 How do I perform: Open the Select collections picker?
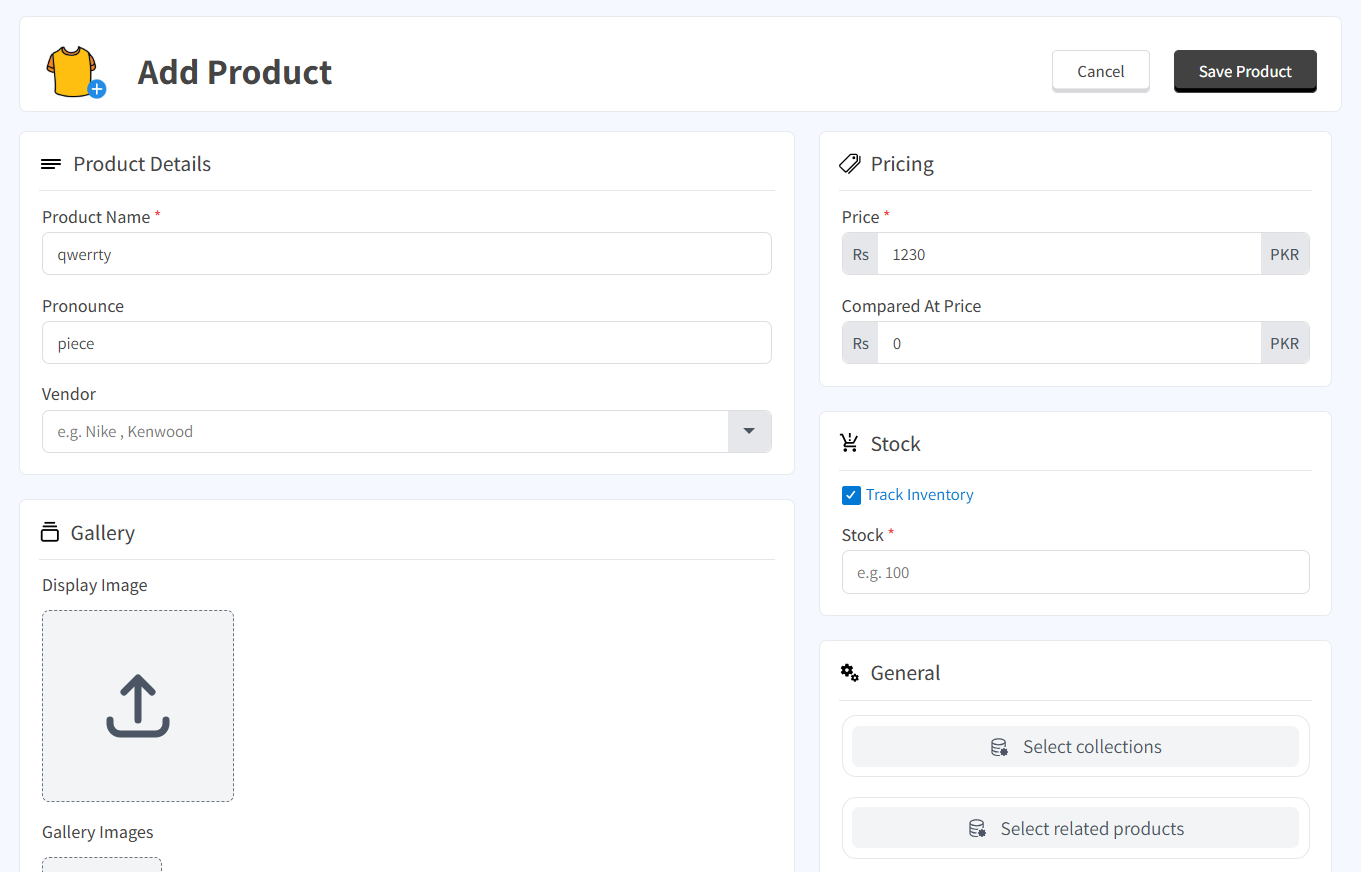1075,747
